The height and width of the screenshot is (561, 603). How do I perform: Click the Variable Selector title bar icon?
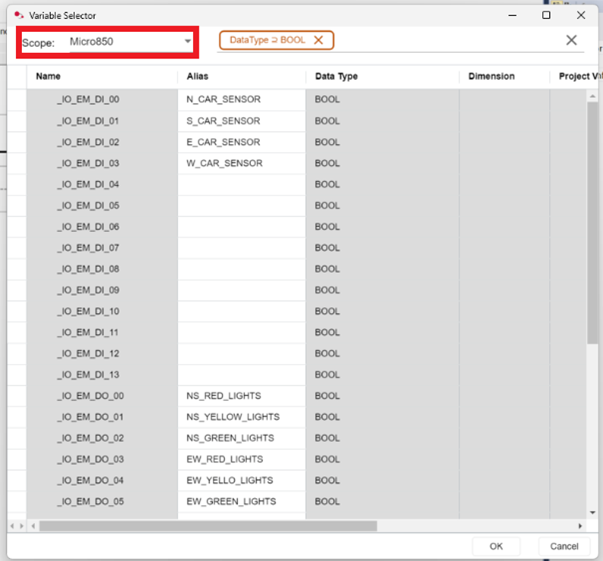coord(18,15)
